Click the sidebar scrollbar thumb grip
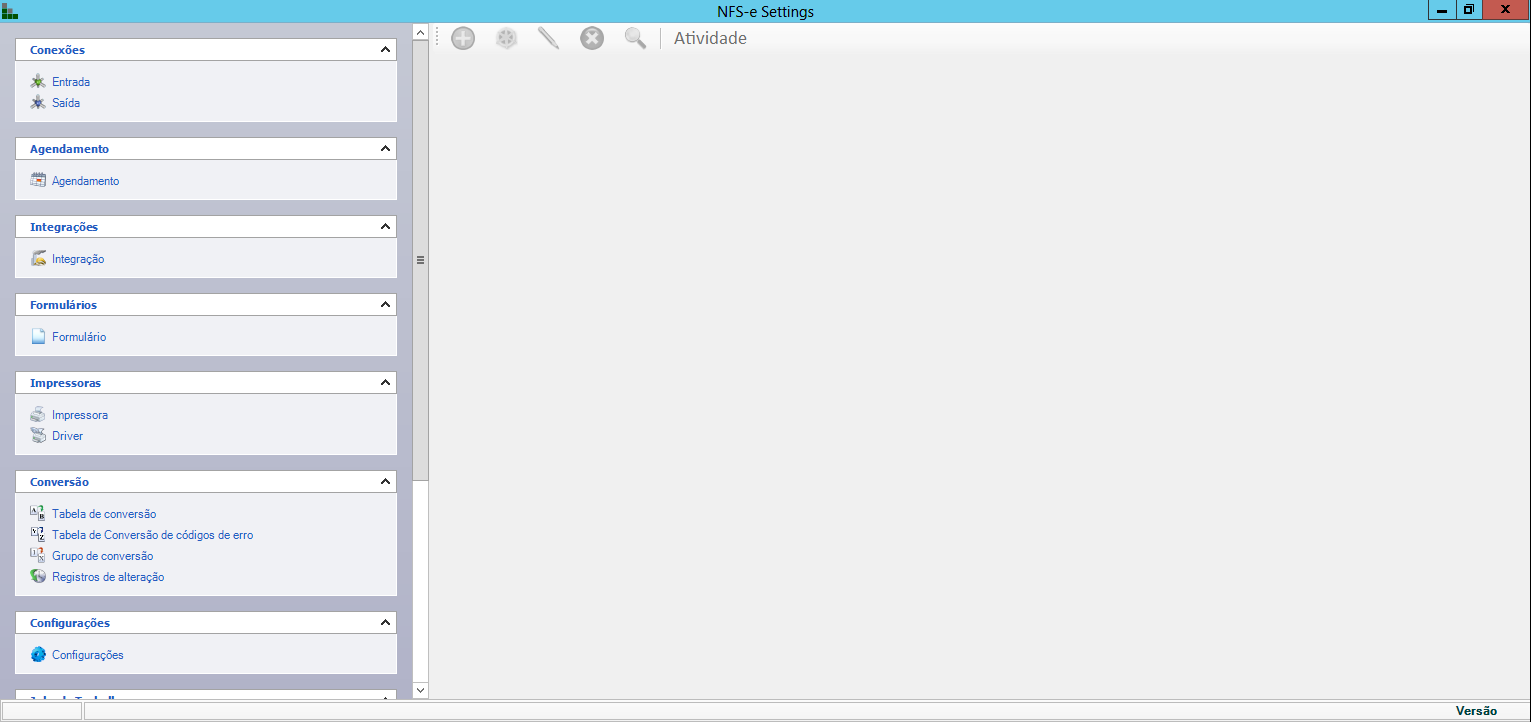Screen dimensions: 1531x722 click(421, 260)
